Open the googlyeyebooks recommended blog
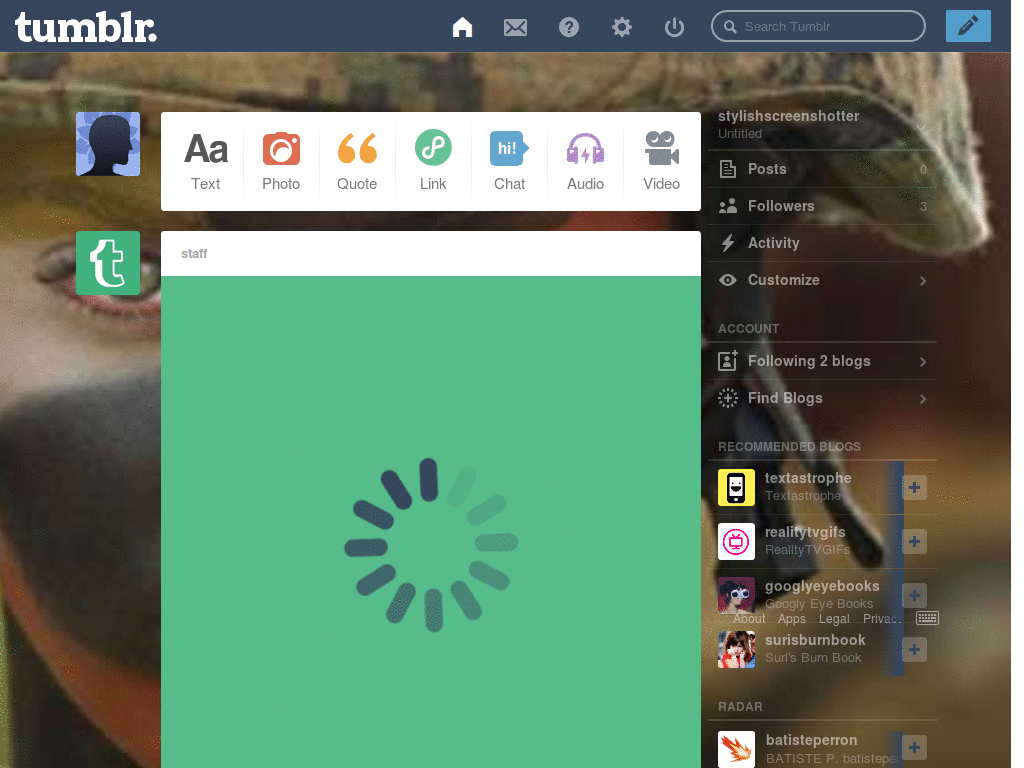 coord(822,586)
